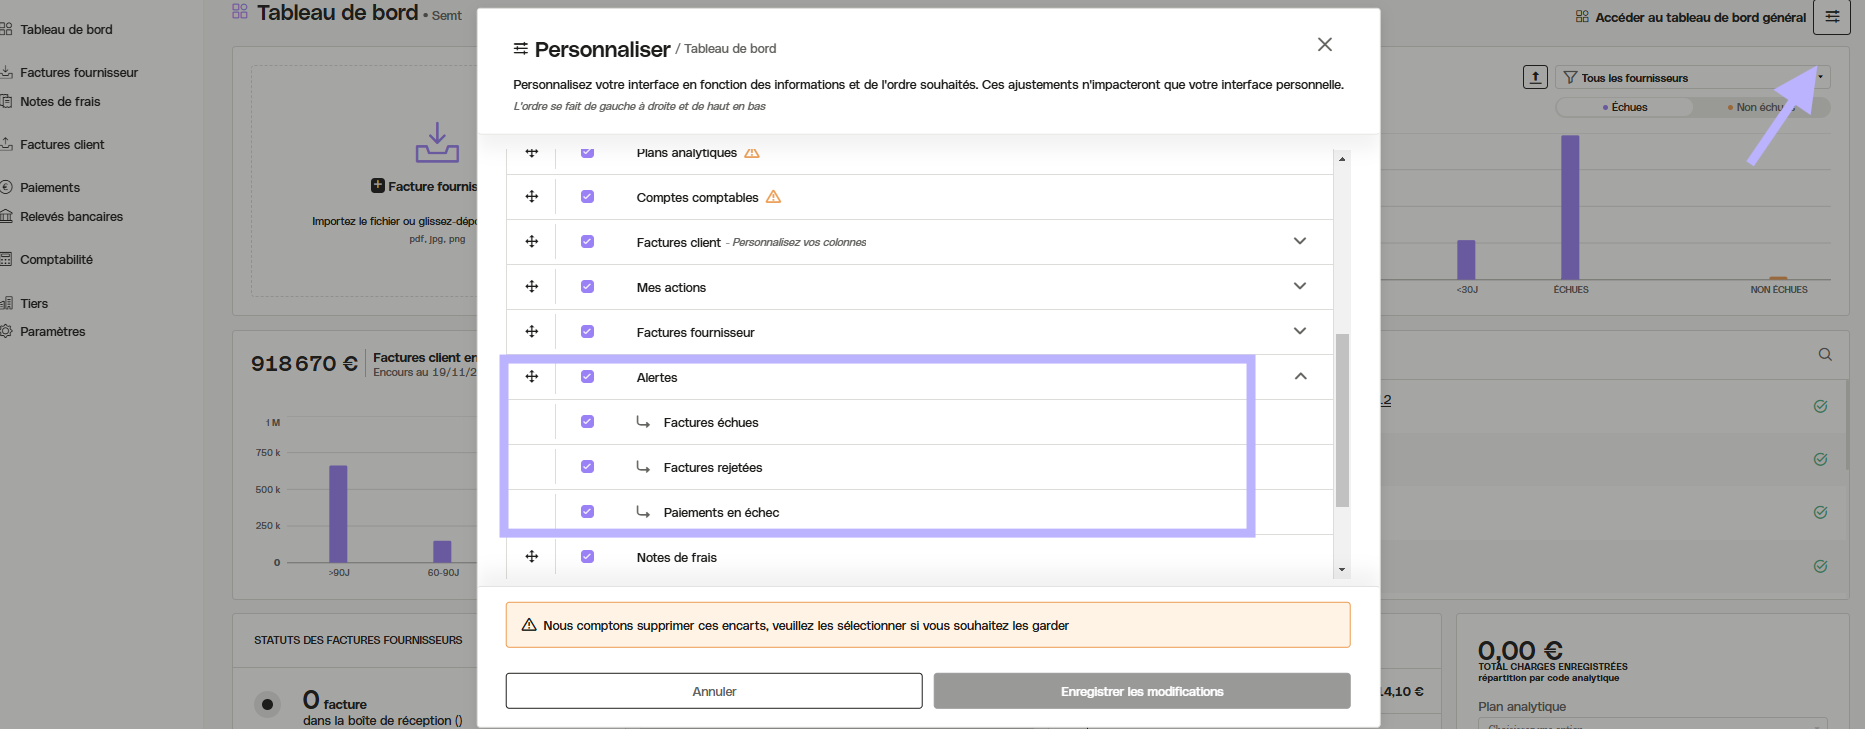Open the Tous les fournisseurs dropdown
Image resolution: width=1865 pixels, height=729 pixels.
pos(1692,78)
